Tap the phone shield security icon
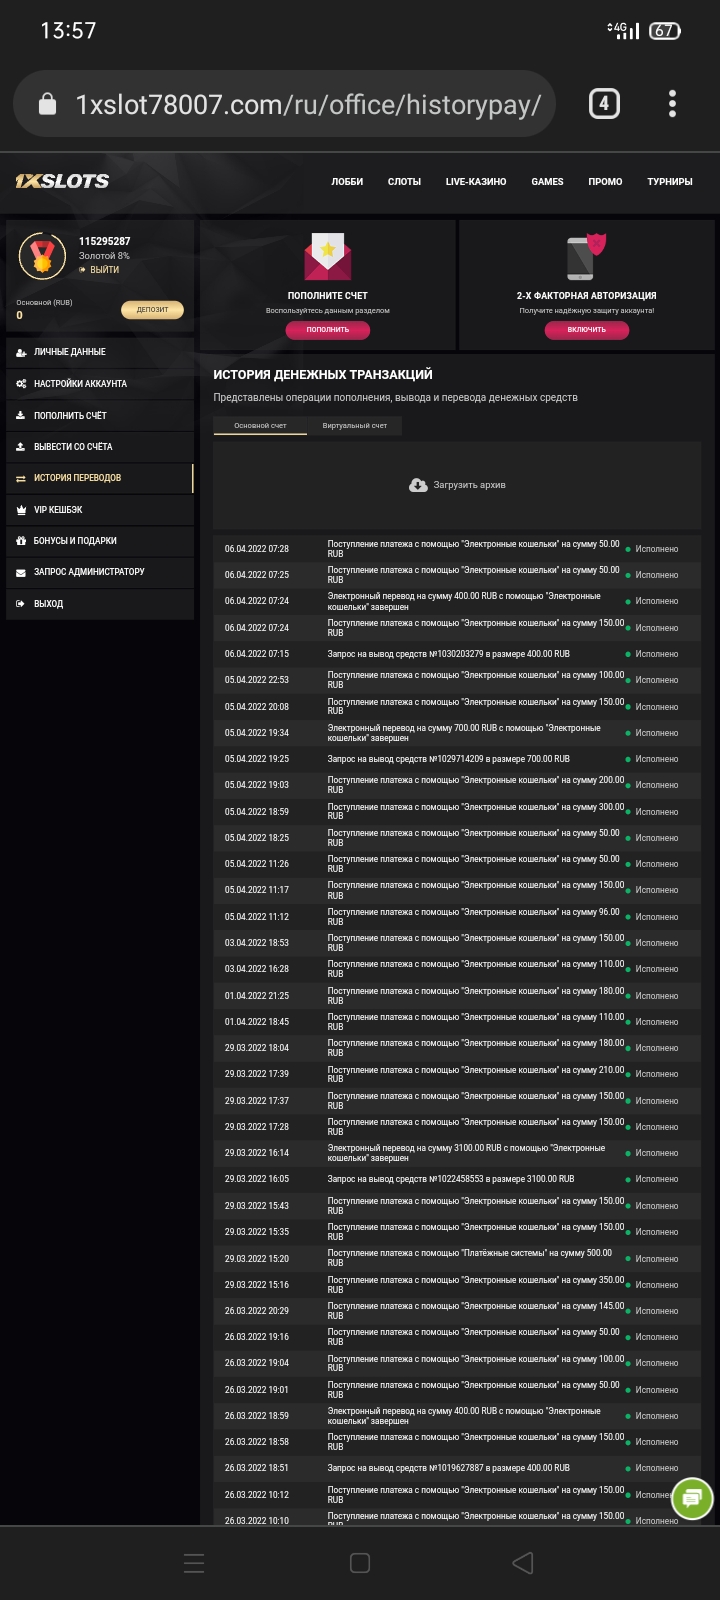Viewport: 720px width, 1600px height. point(586,257)
